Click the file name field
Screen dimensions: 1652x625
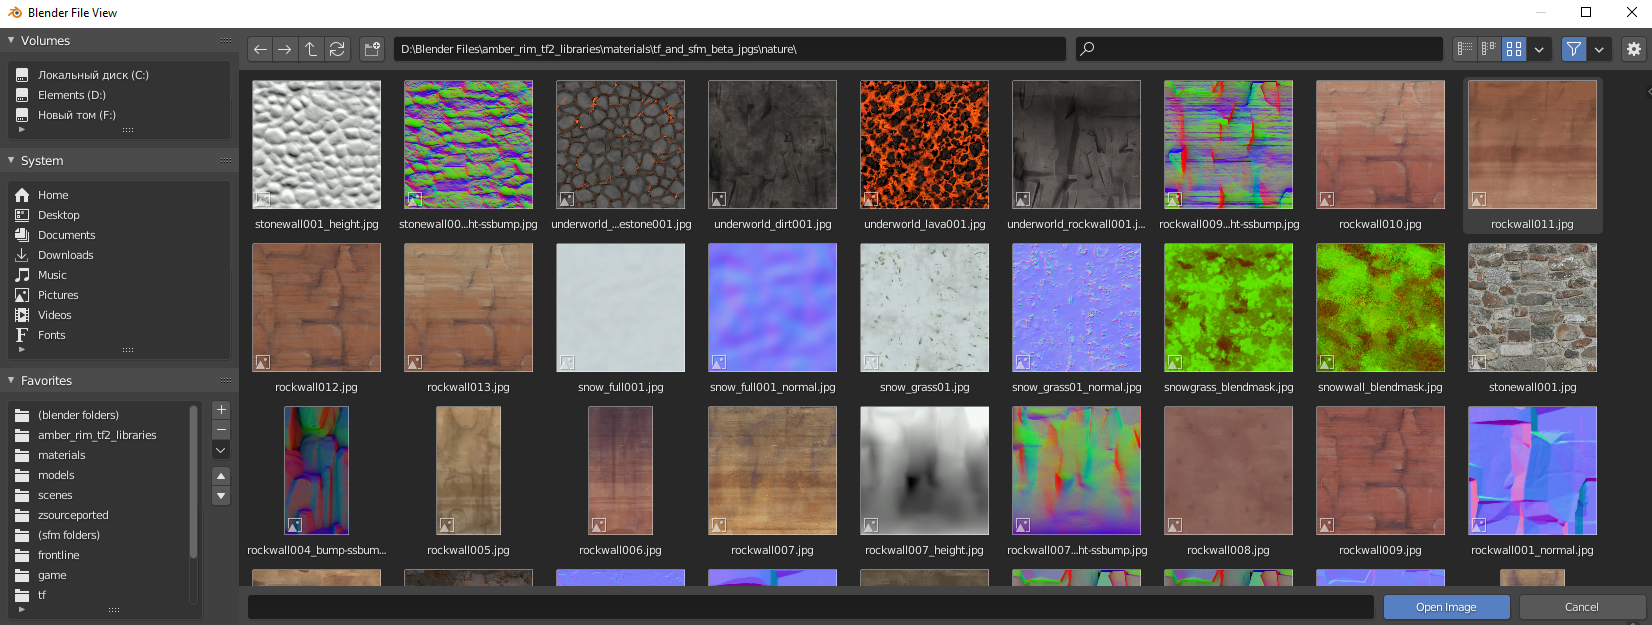[811, 607]
